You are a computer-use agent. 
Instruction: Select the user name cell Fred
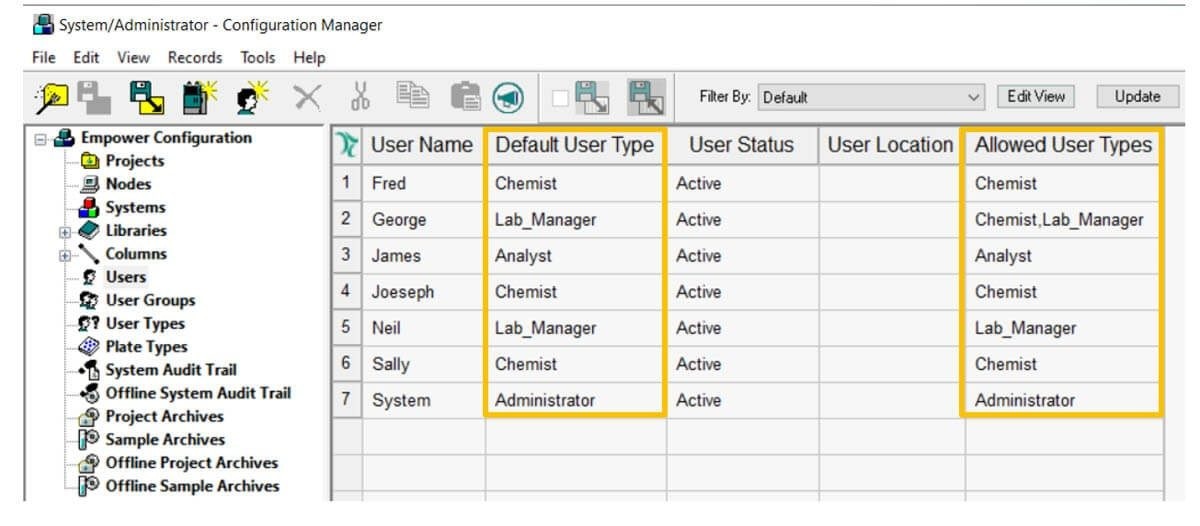(424, 183)
